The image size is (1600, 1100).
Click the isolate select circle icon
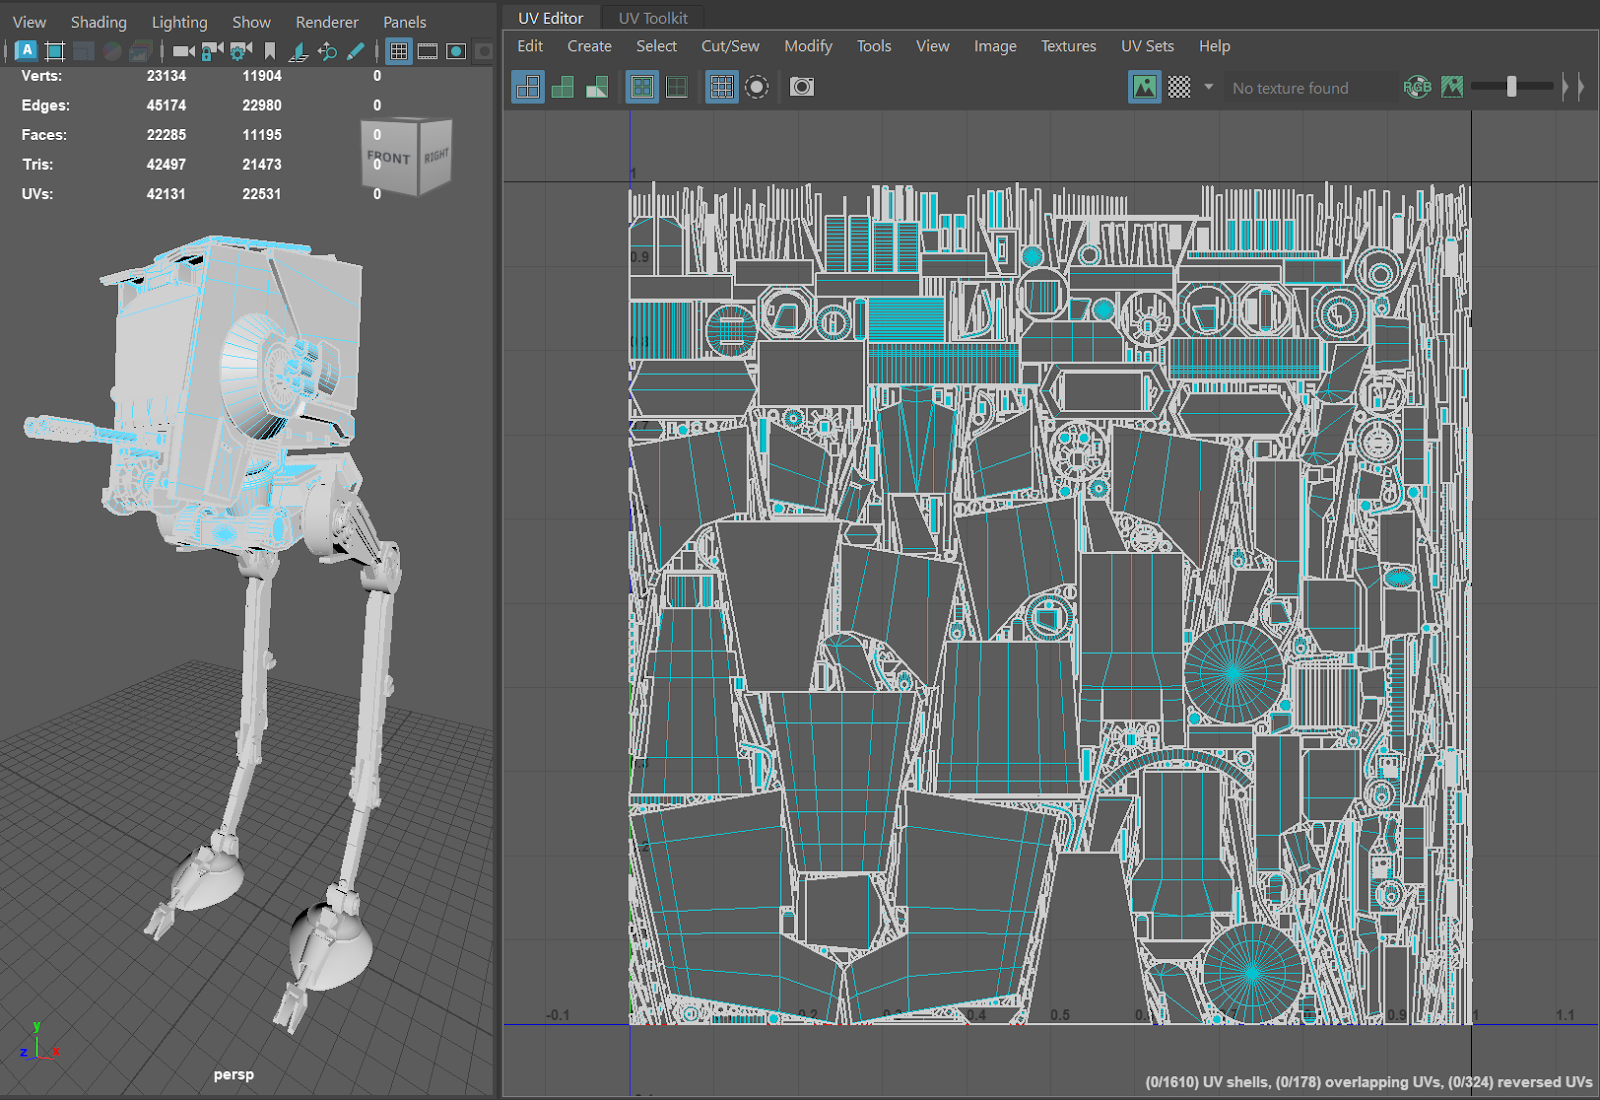pos(757,87)
